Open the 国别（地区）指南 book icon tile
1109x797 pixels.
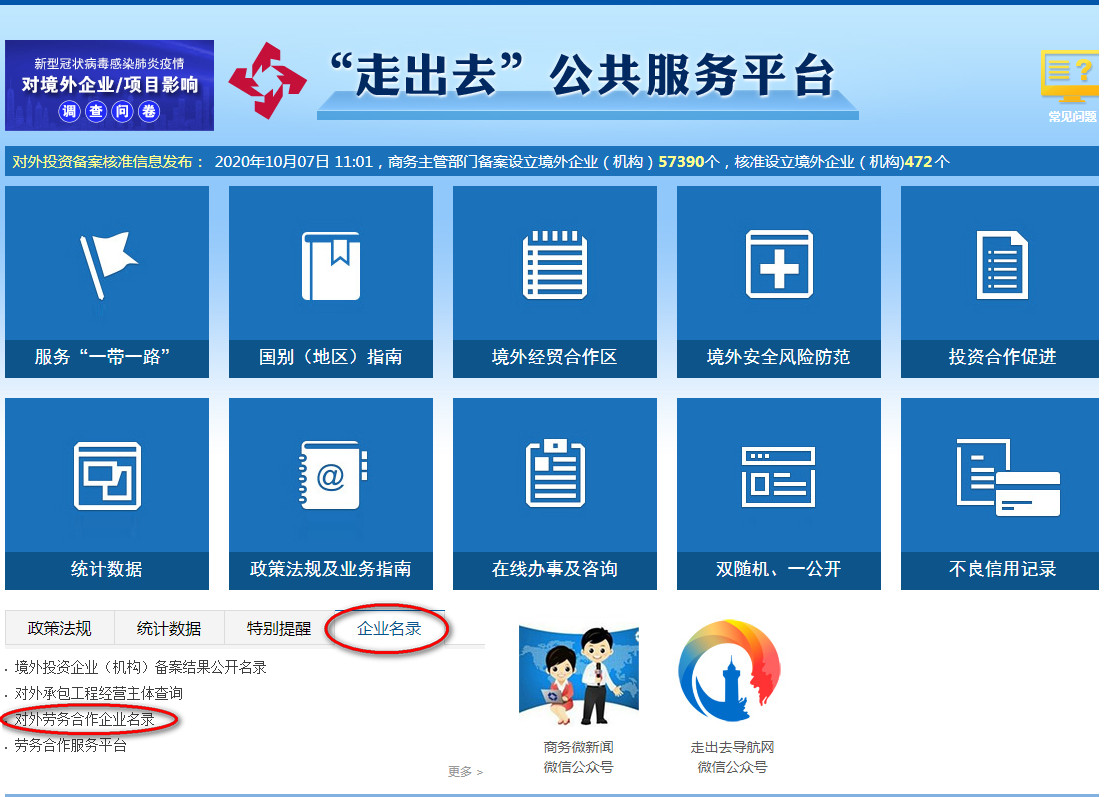tap(331, 281)
